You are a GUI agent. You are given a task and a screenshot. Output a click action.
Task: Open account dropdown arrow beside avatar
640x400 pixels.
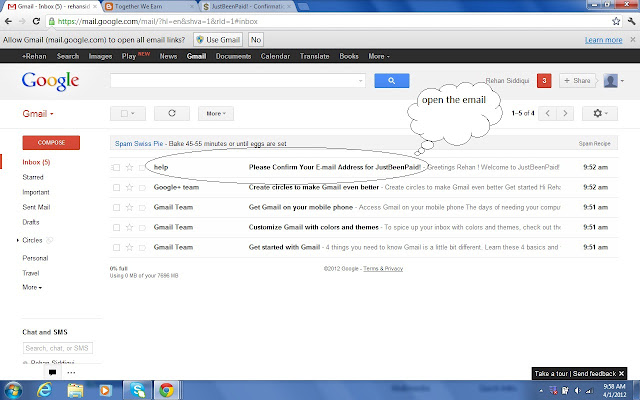[x=622, y=81]
